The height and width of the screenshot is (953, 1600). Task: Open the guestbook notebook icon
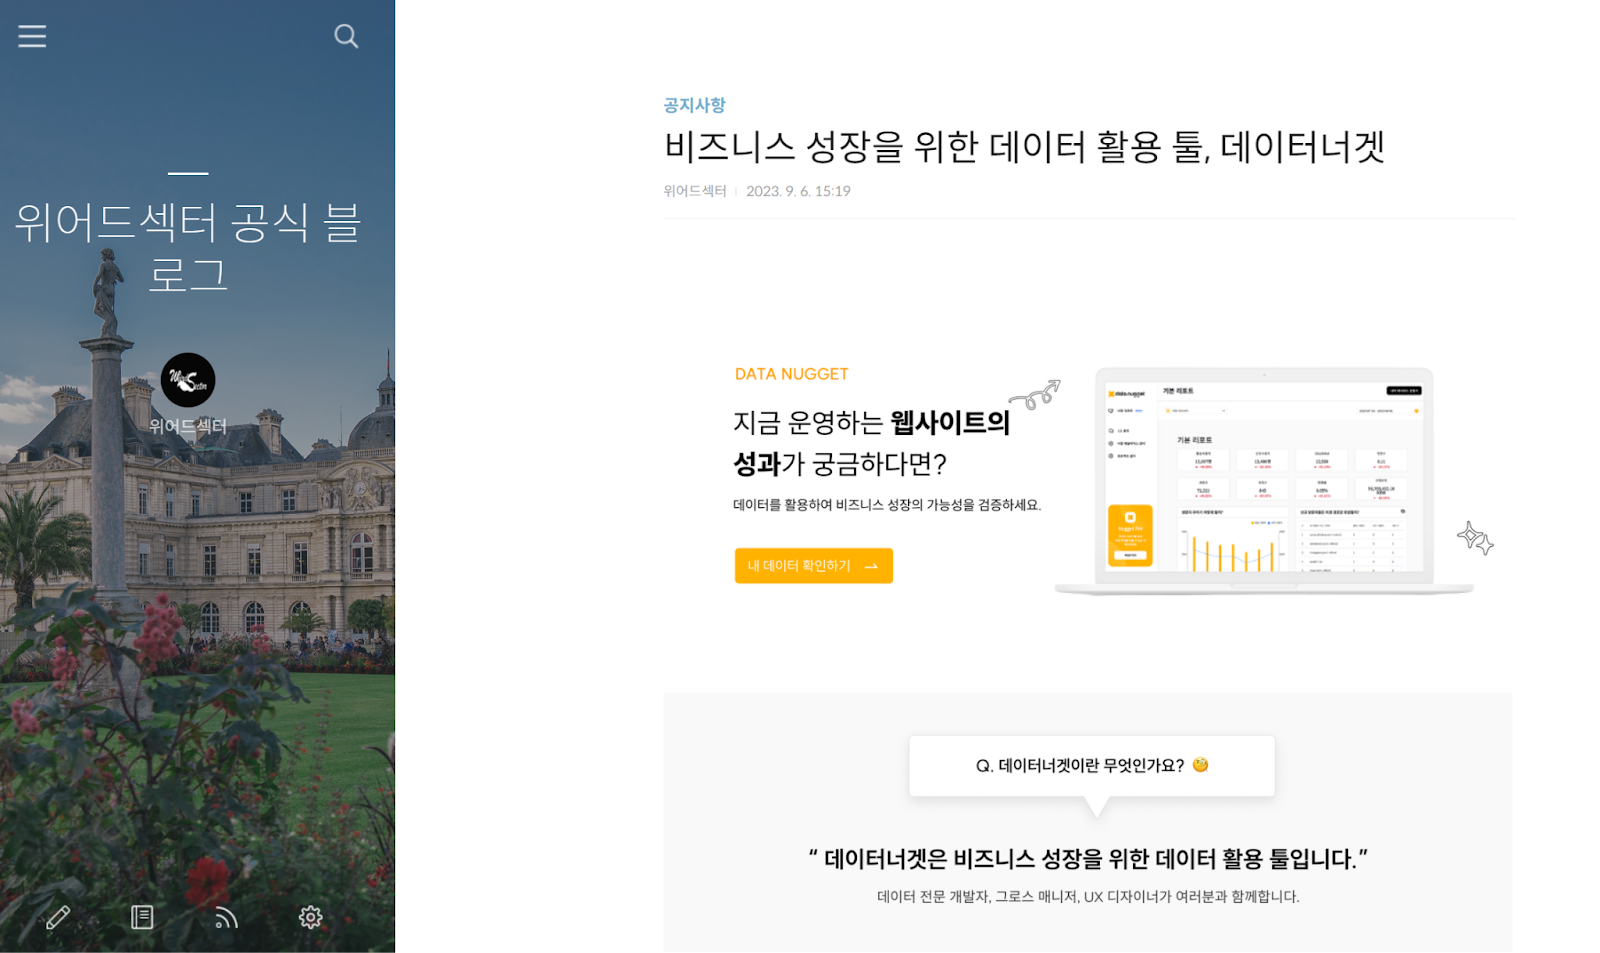point(142,917)
